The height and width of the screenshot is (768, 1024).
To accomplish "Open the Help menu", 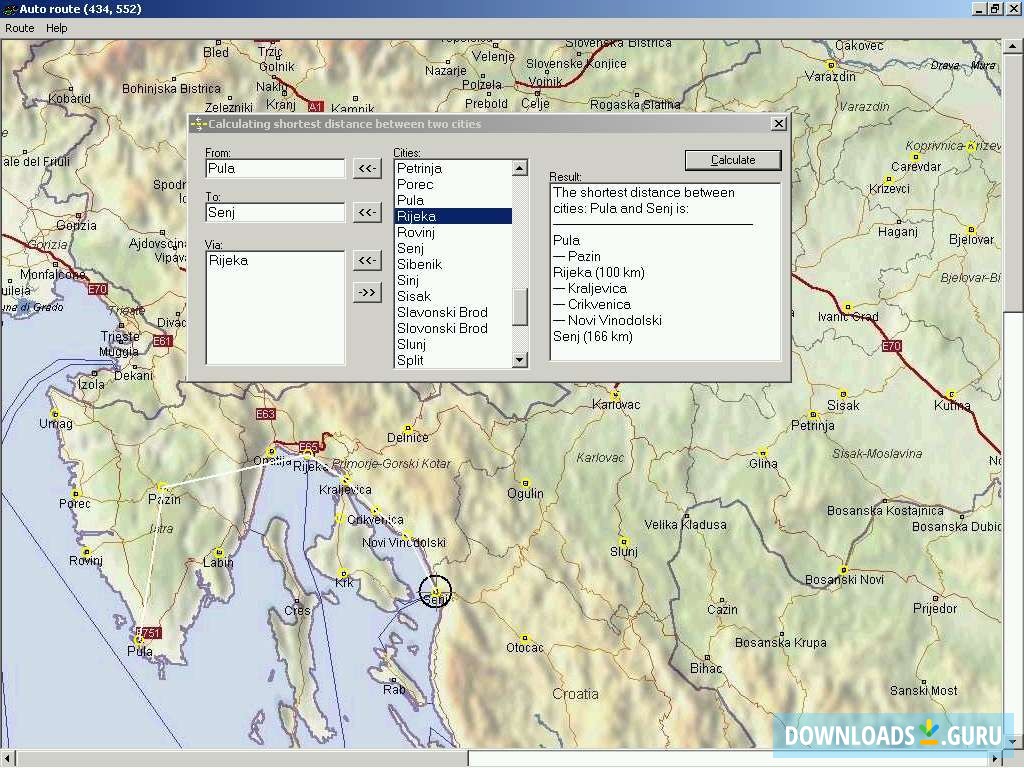I will 57,28.
